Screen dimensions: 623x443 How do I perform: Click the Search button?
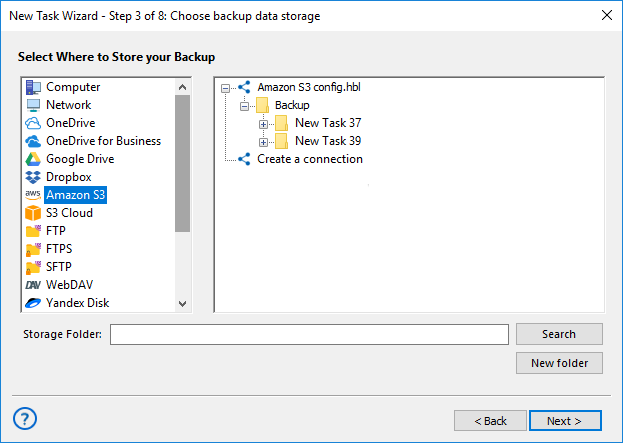pos(559,334)
